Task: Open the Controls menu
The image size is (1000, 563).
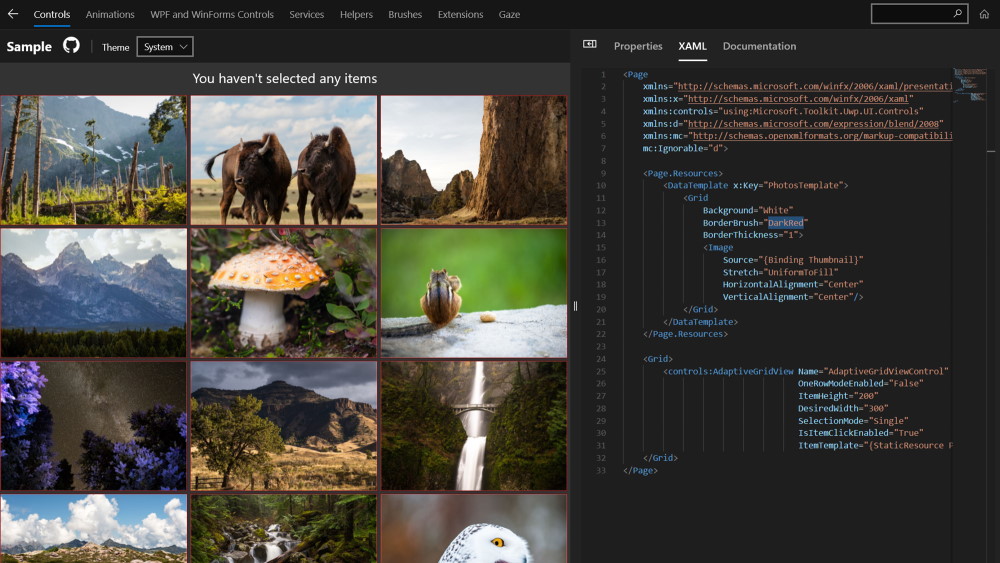Action: point(52,14)
